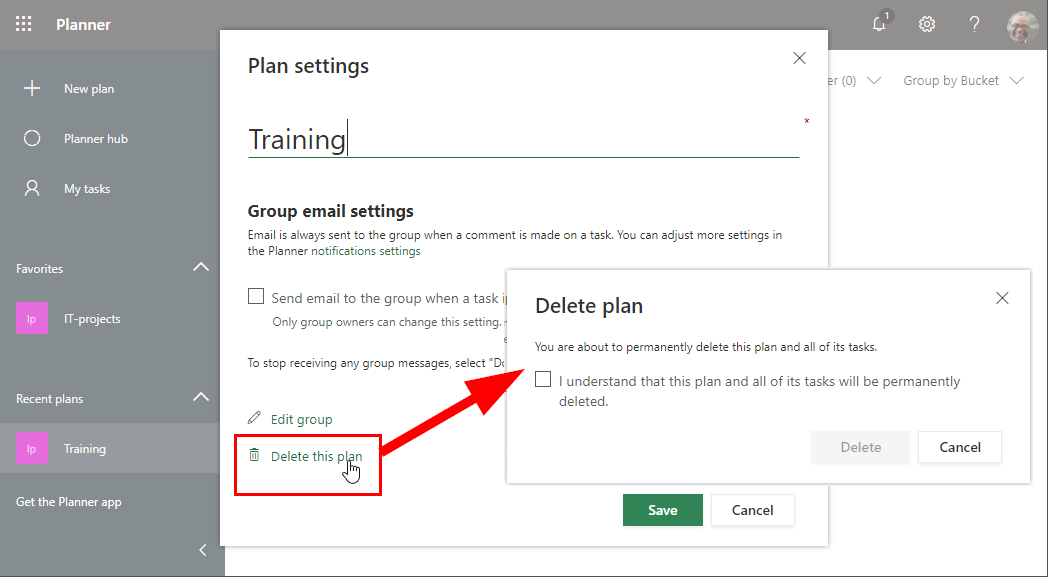
Task: Click the Group email settings heading
Action: 331,211
